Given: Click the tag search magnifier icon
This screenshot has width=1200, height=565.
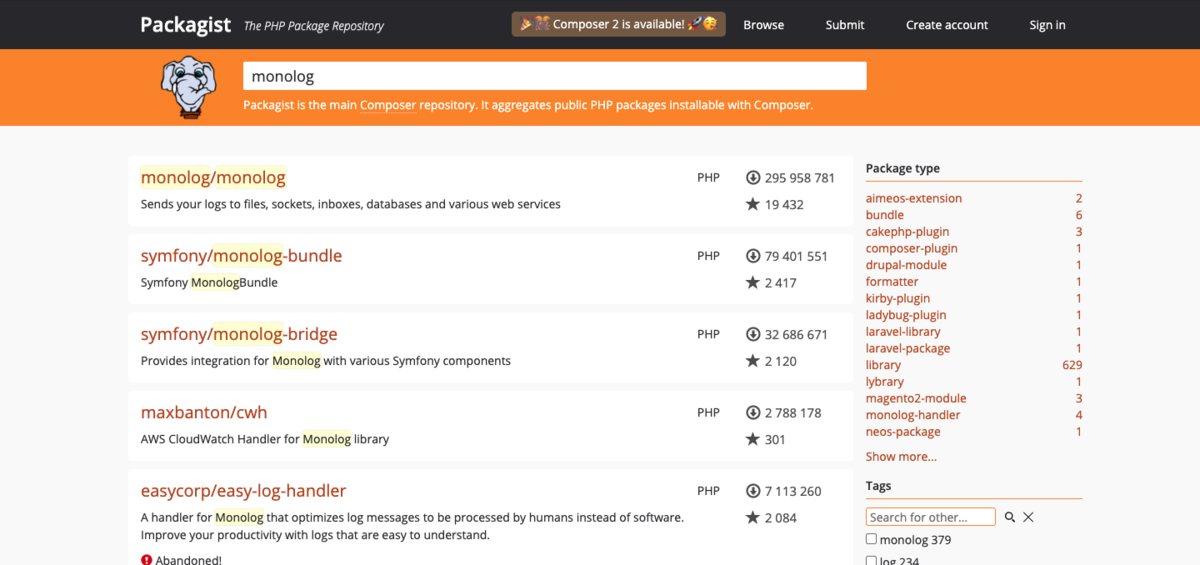Looking at the screenshot, I should pos(1010,517).
